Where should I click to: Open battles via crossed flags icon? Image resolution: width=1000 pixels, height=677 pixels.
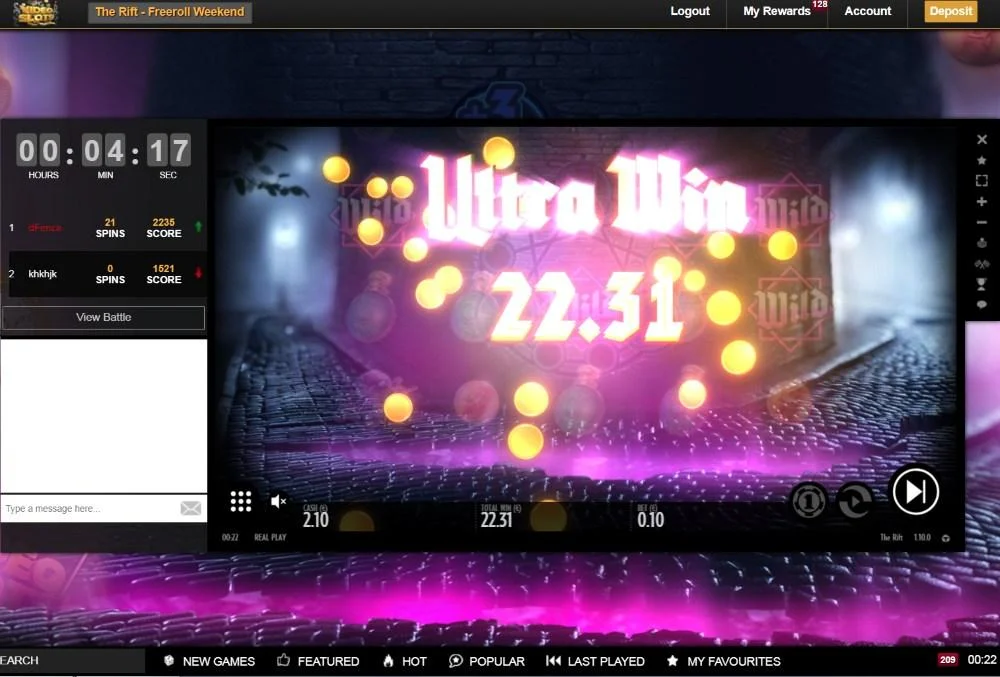pos(982,264)
